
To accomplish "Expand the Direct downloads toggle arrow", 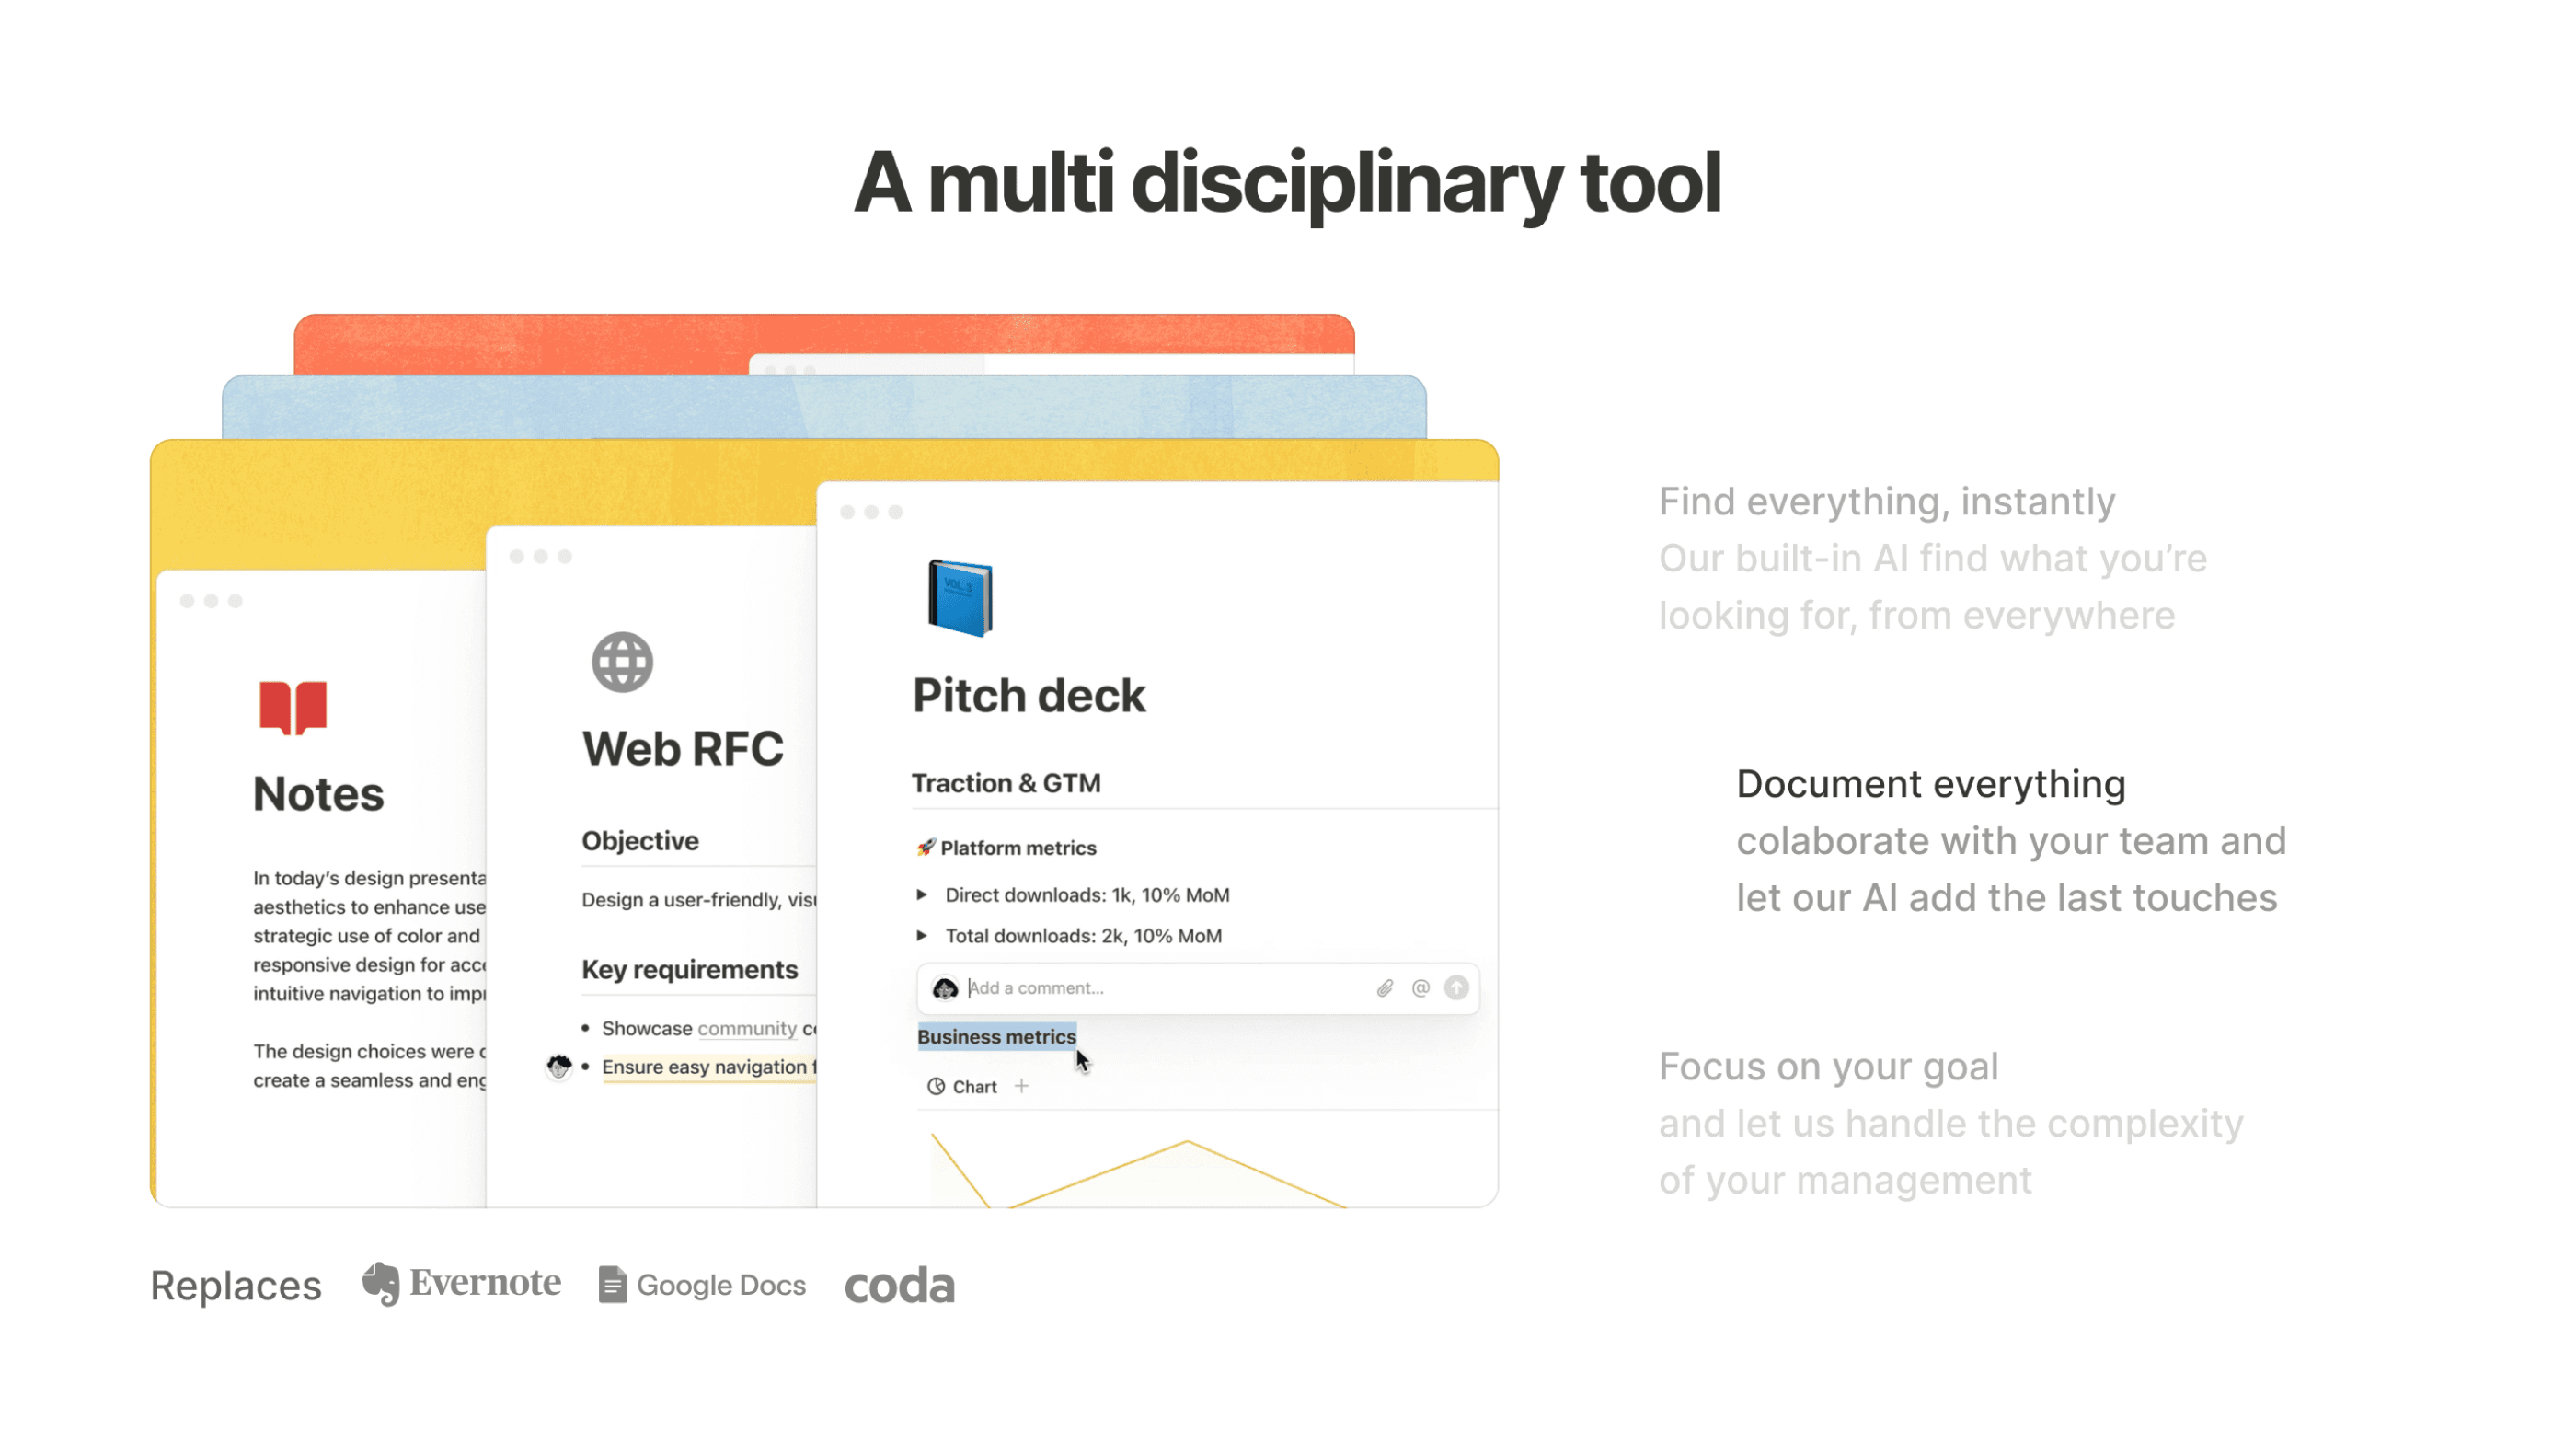I will pos(922,895).
